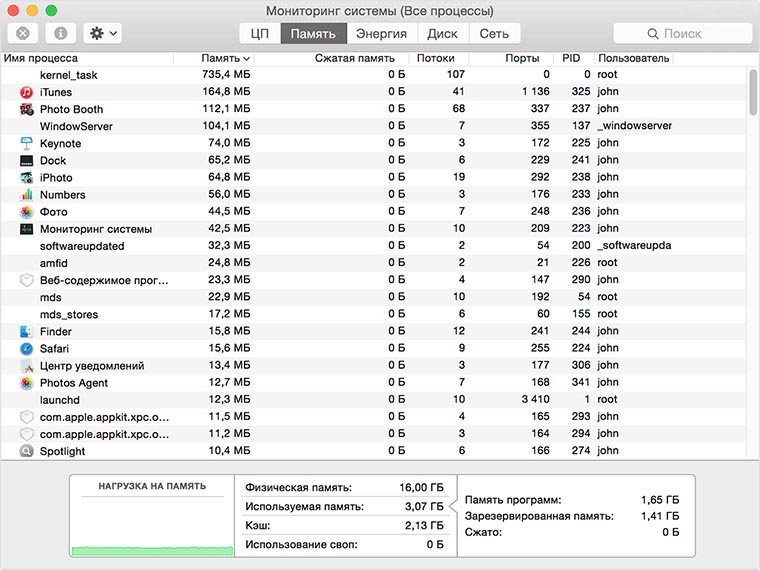Sort by PID column header

[x=574, y=58]
